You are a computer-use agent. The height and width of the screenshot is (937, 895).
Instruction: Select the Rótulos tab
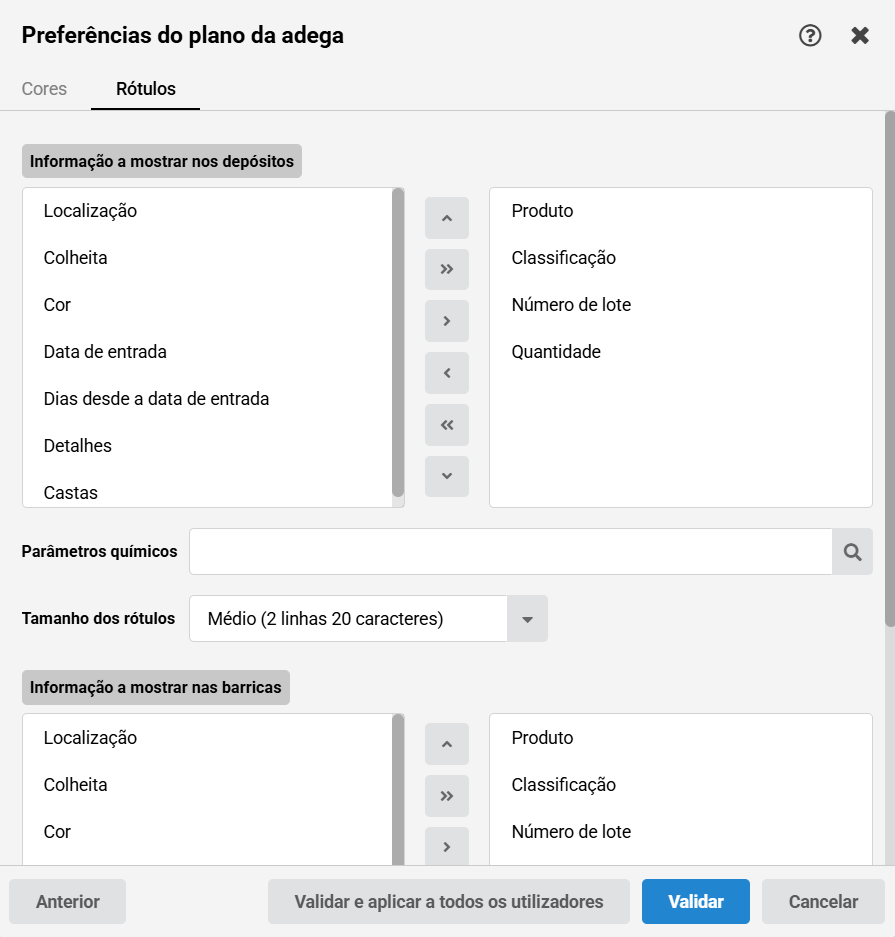click(146, 88)
